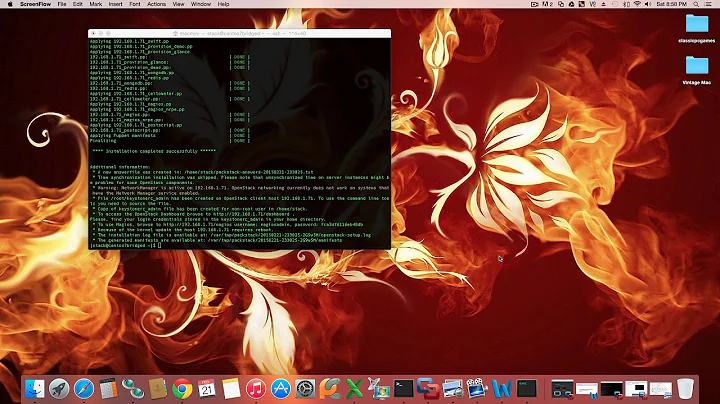Viewport: 720px width, 404px height.
Task: Click the green X app icon in Dock
Action: tap(354, 389)
